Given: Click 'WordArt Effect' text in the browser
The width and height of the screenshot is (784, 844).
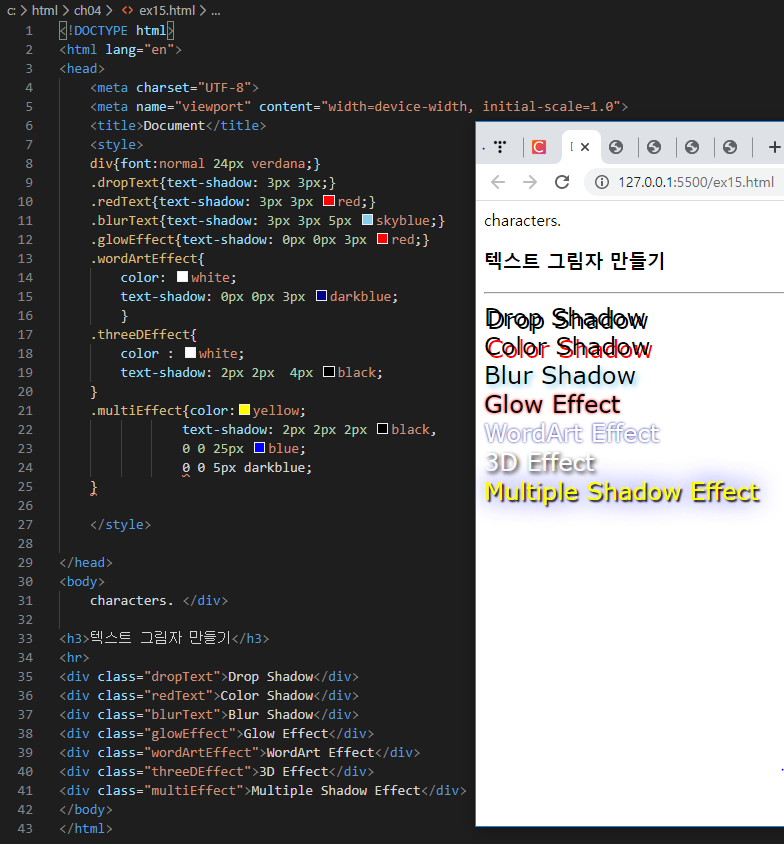Looking at the screenshot, I should pos(572,433).
